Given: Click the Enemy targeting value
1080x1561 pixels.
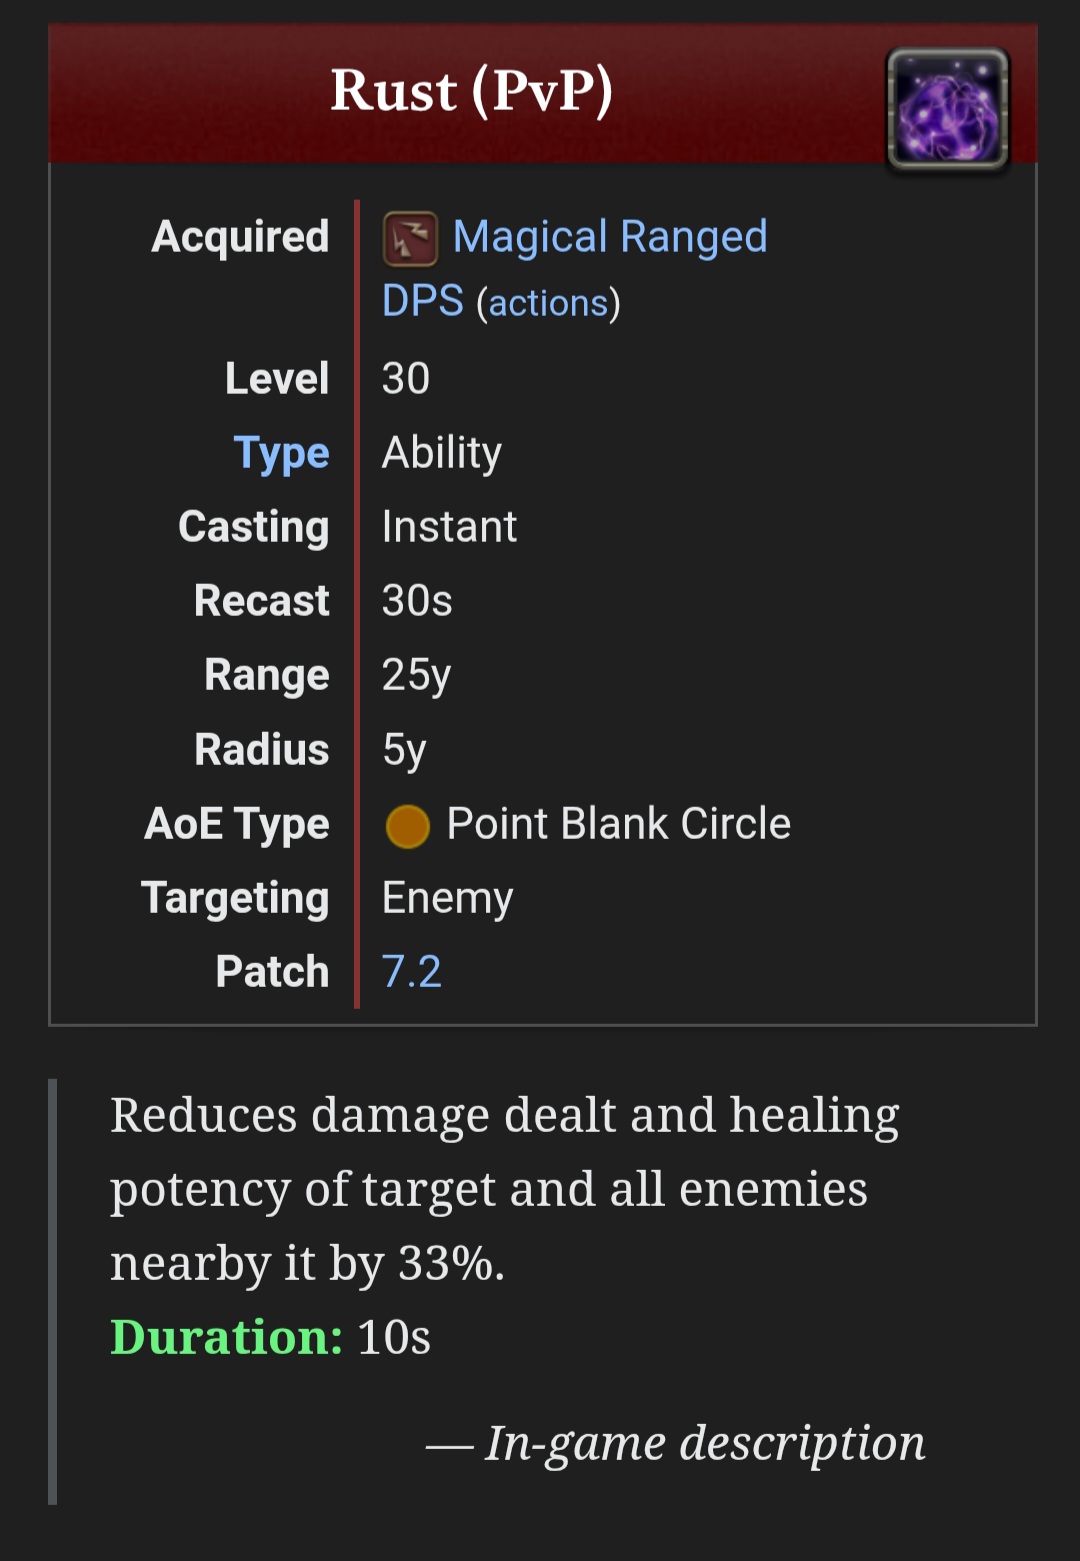Looking at the screenshot, I should (447, 898).
